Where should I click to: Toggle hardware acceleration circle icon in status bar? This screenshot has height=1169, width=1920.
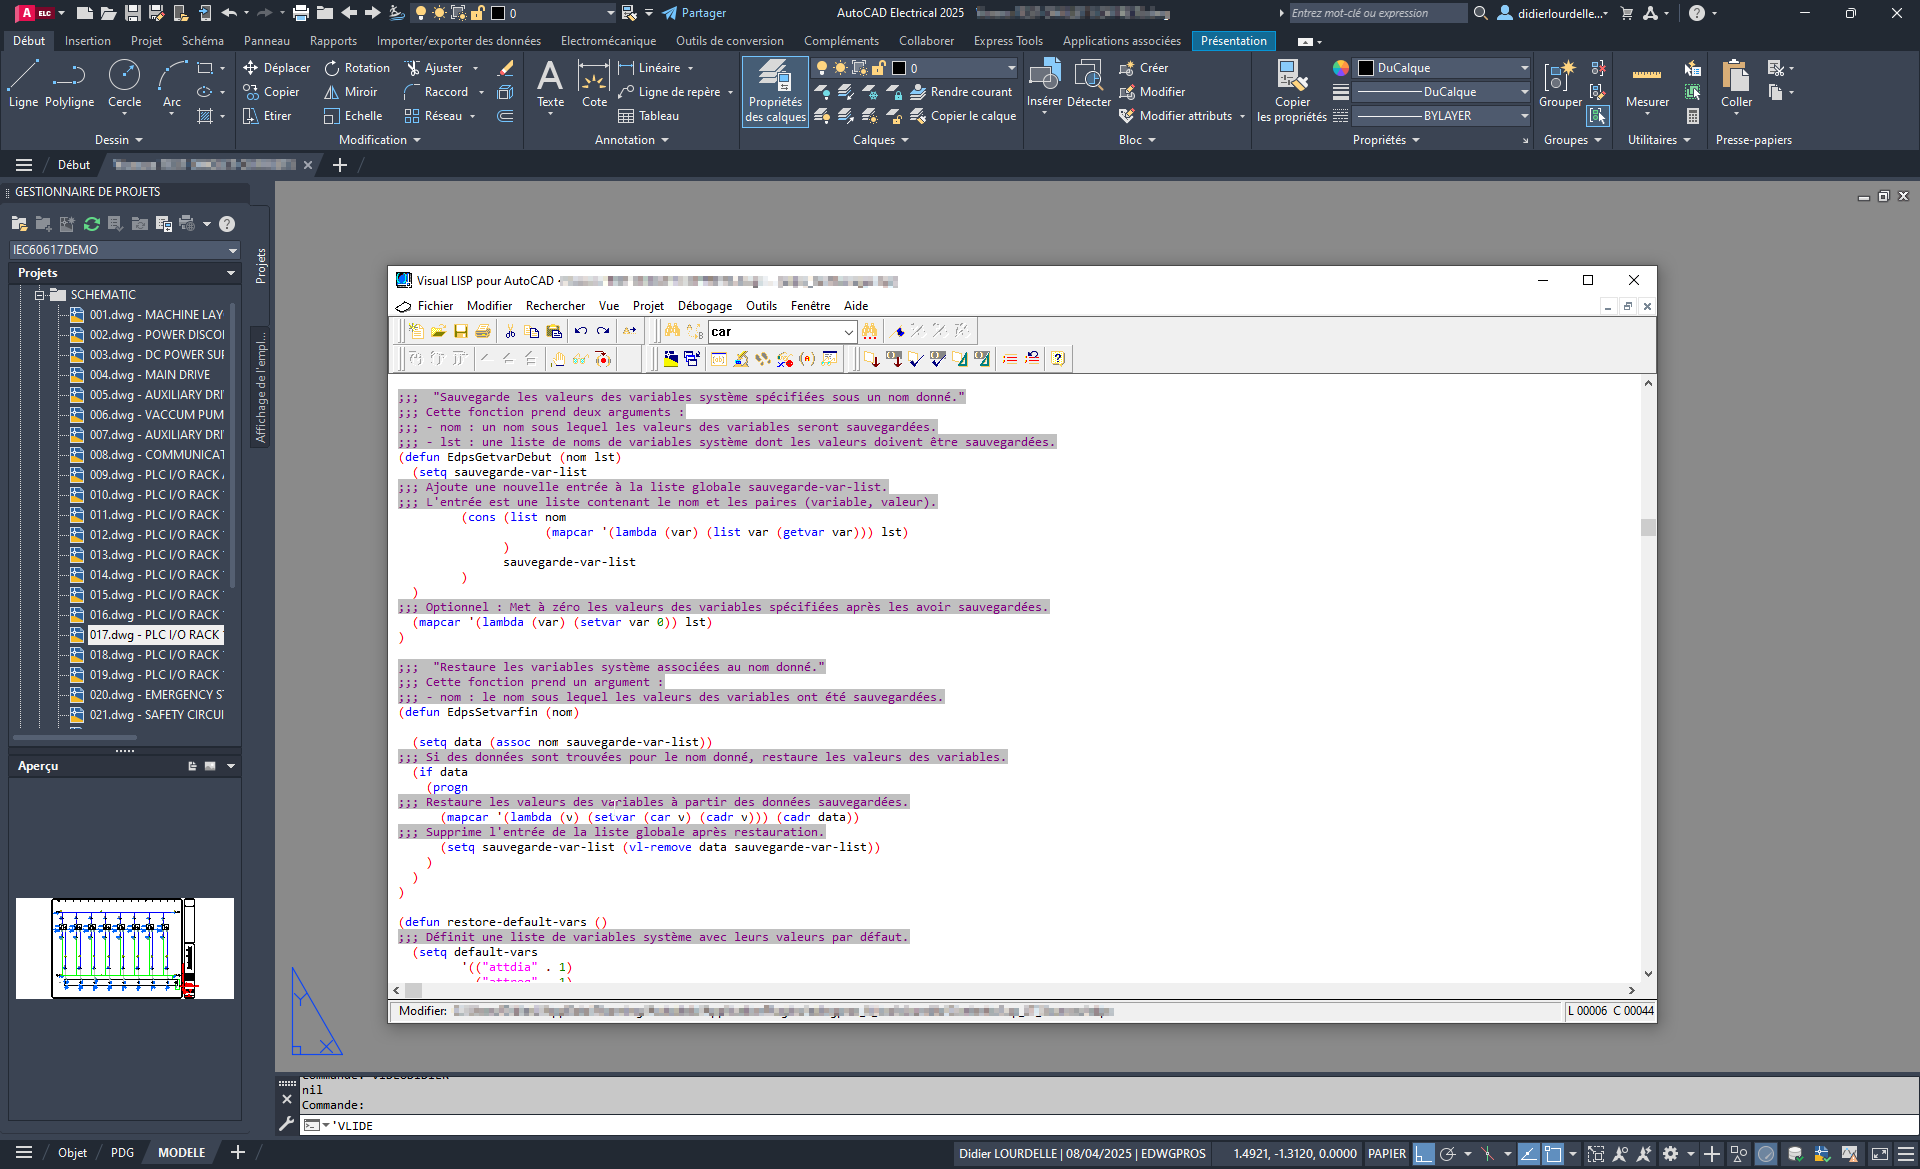[1766, 1154]
